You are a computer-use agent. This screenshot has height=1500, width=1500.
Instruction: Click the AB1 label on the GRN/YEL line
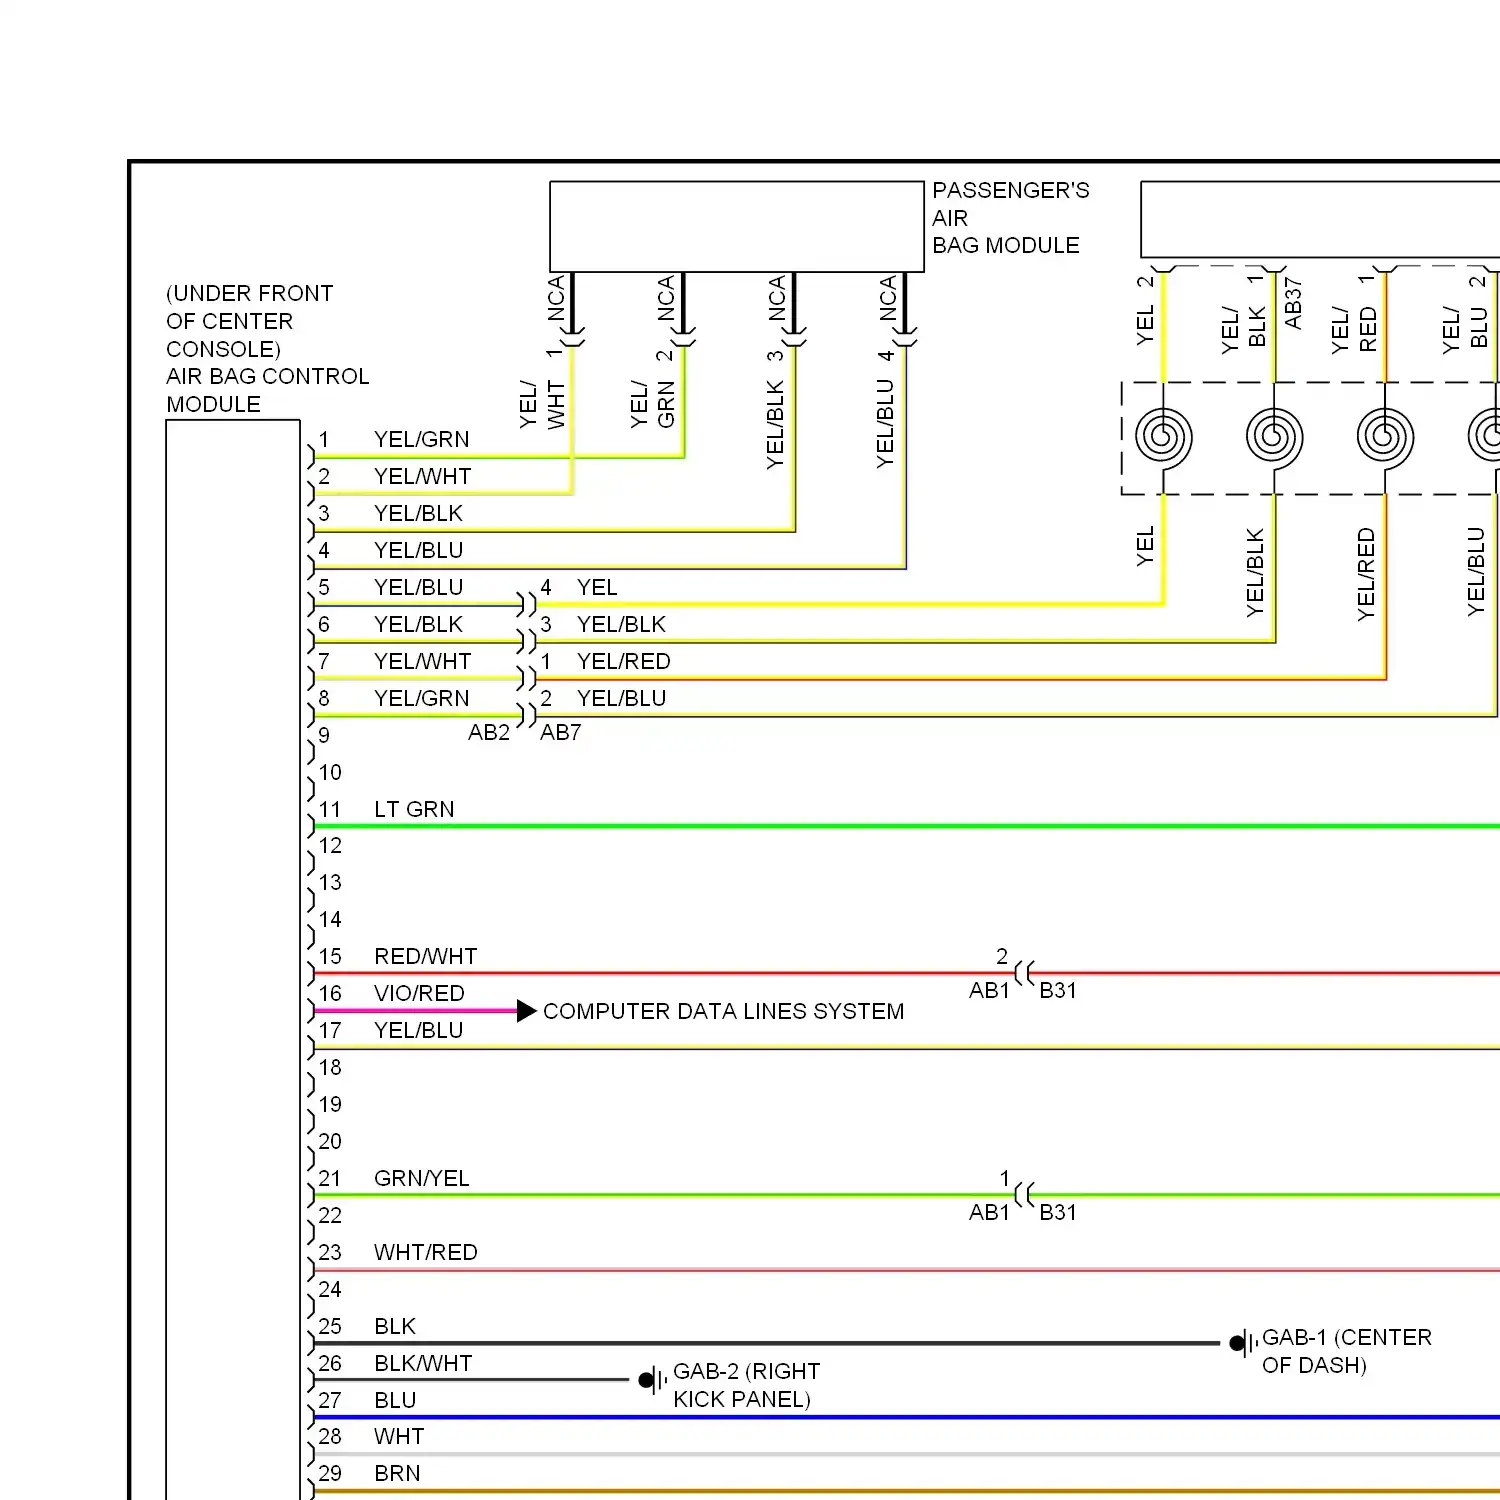[x=989, y=1212]
